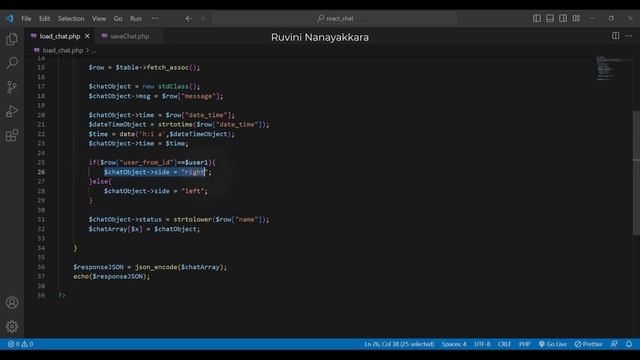The height and width of the screenshot is (360, 640).
Task: Open the View menu
Action: 99,19
